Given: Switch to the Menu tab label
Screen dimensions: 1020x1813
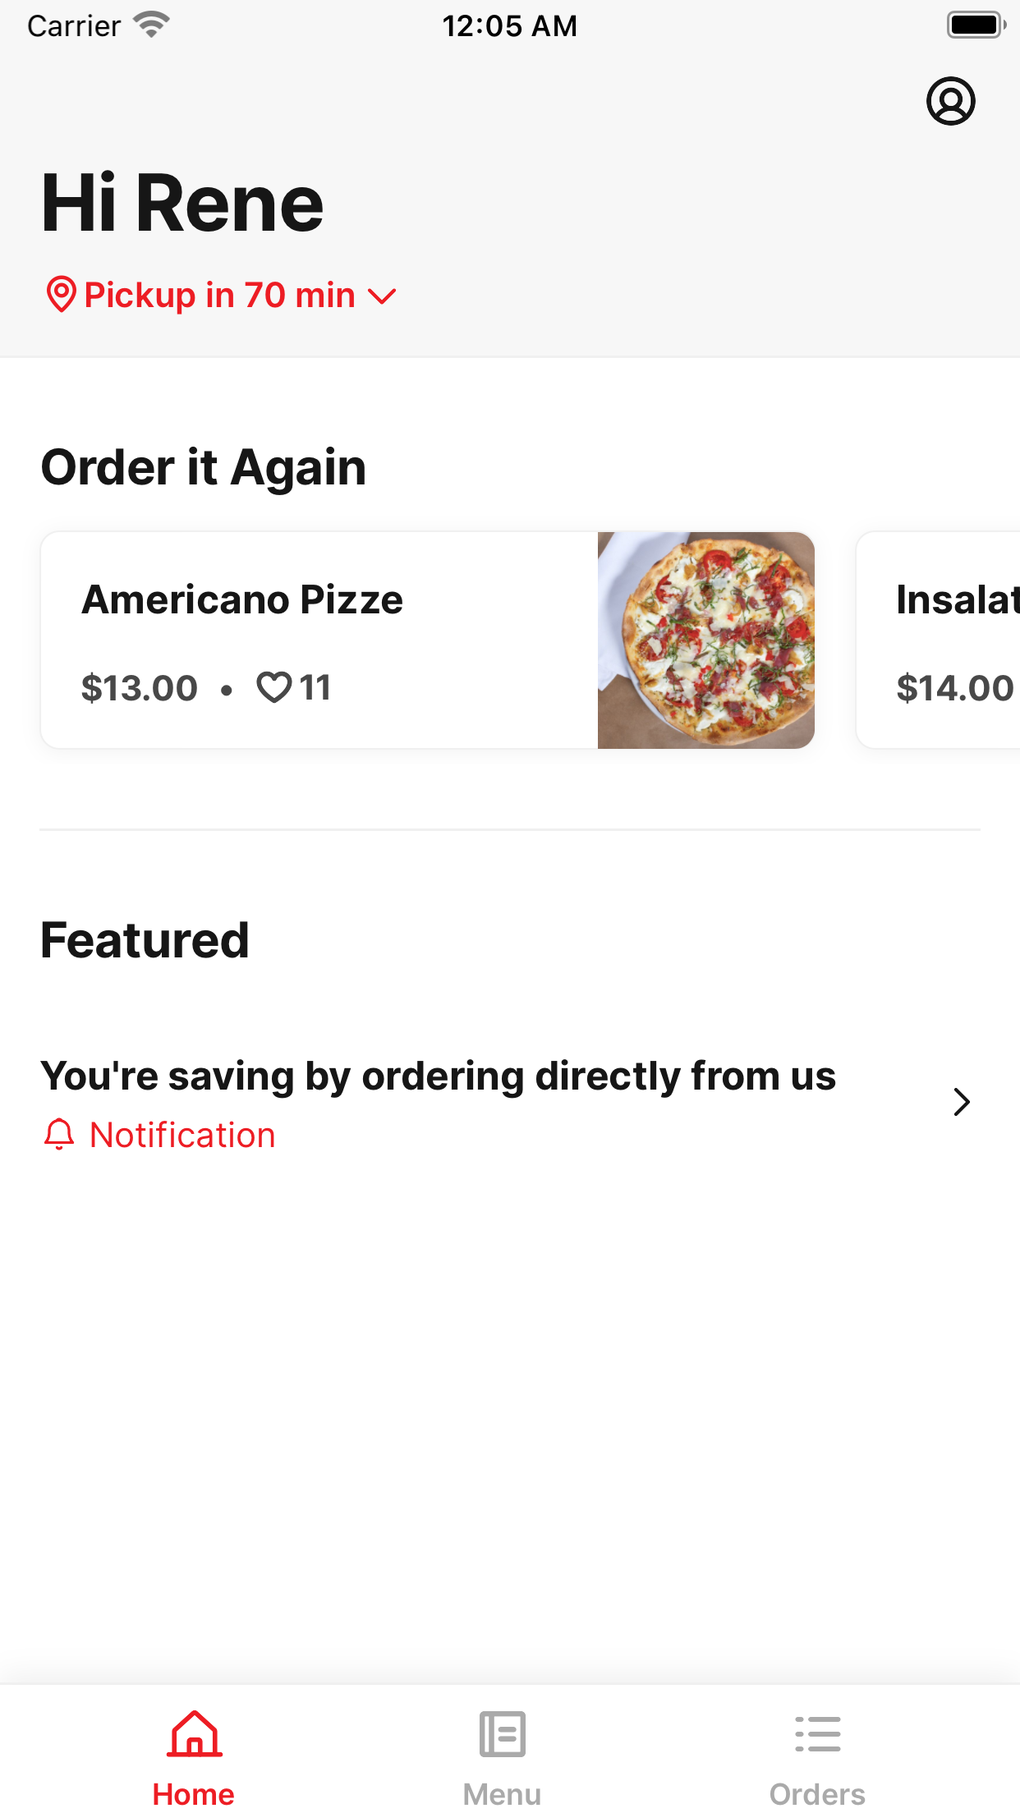Looking at the screenshot, I should [502, 1794].
